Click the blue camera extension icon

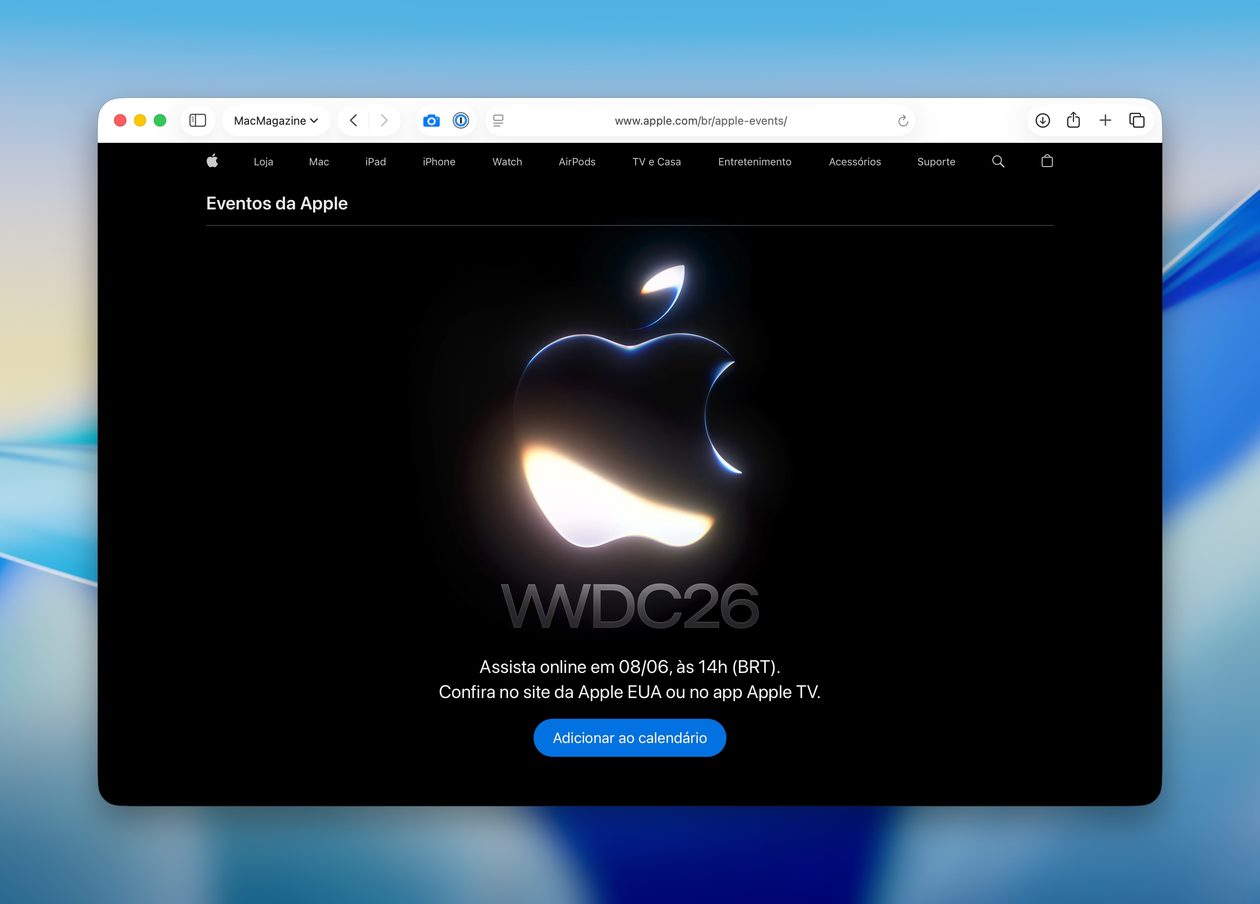pyautogui.click(x=431, y=120)
